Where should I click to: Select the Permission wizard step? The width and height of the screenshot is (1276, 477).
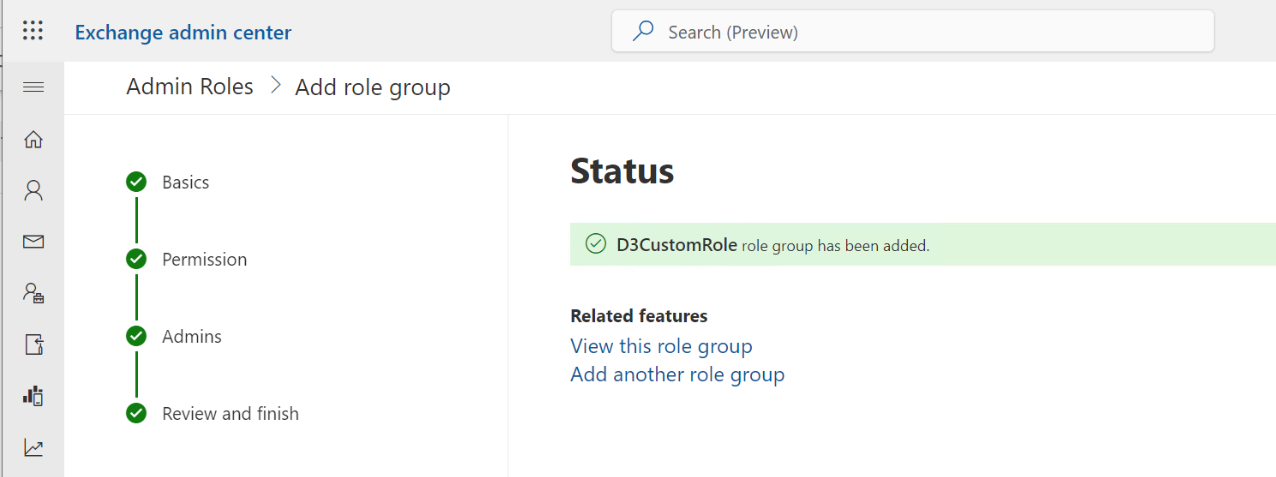click(x=204, y=259)
